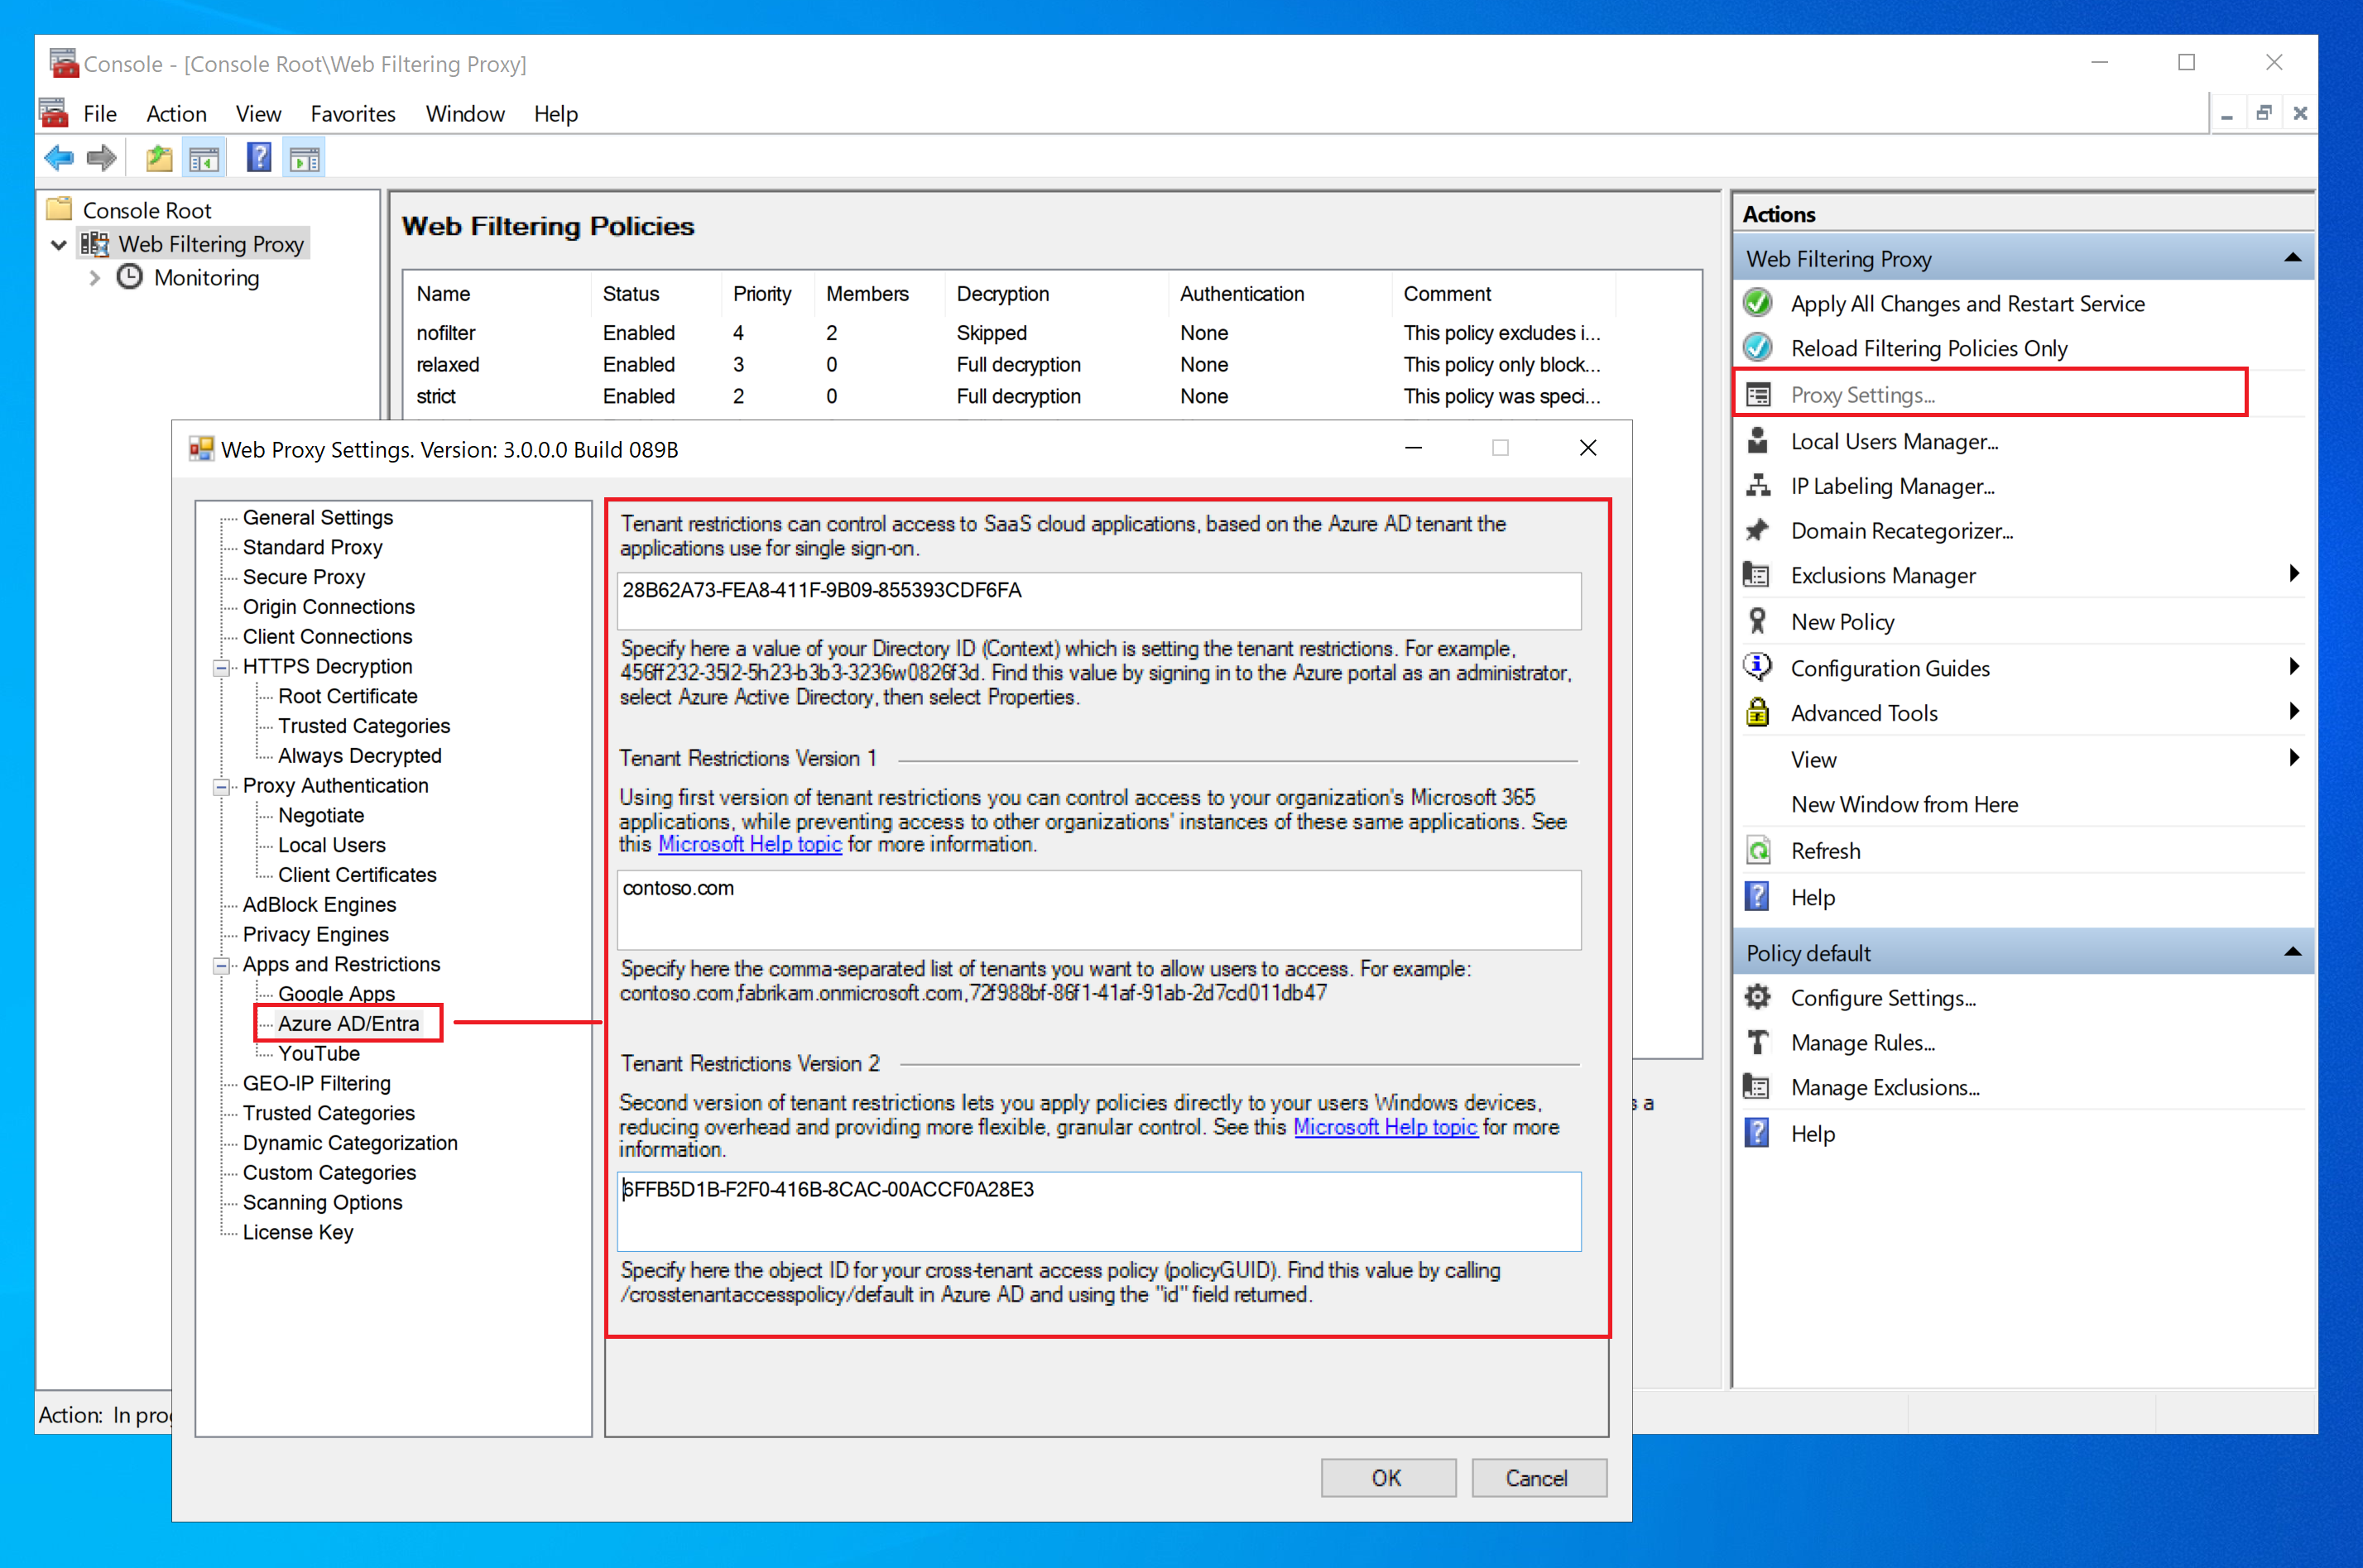The width and height of the screenshot is (2363, 1568).
Task: Select Secure Proxy in settings tree
Action: 304,577
